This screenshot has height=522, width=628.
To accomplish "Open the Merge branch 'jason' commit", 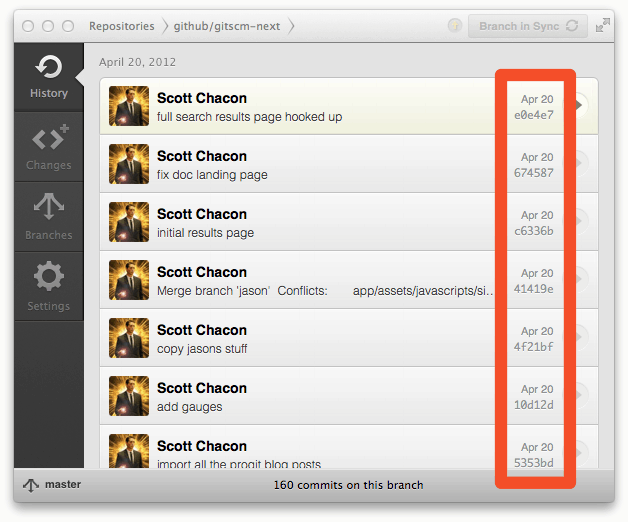I will click(x=349, y=280).
